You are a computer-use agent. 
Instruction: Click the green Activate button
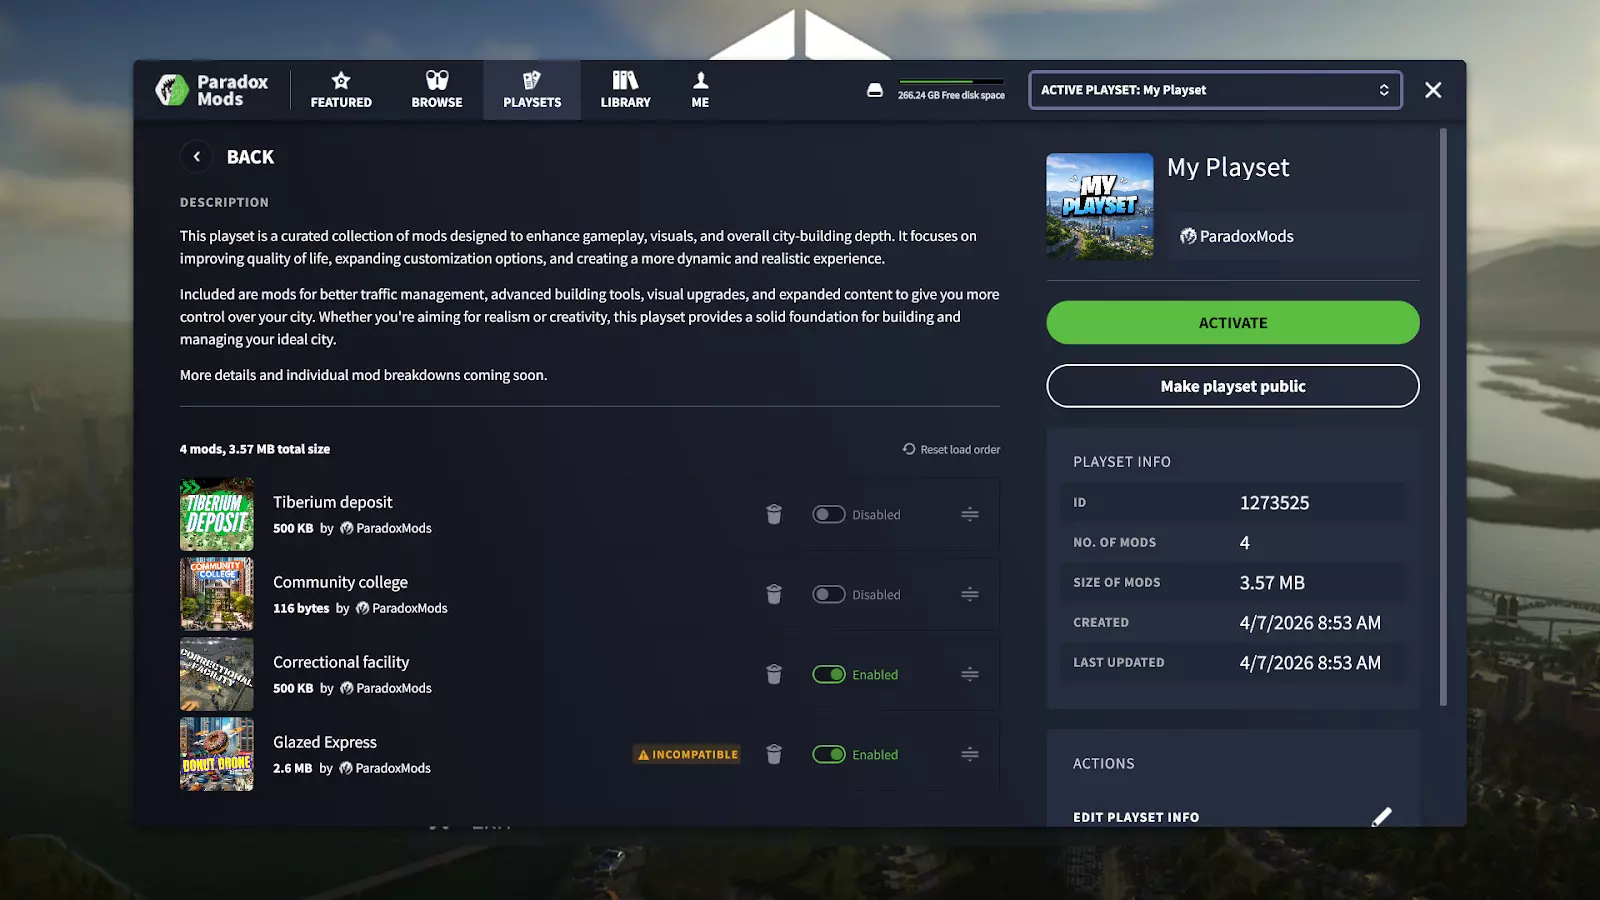1233,323
